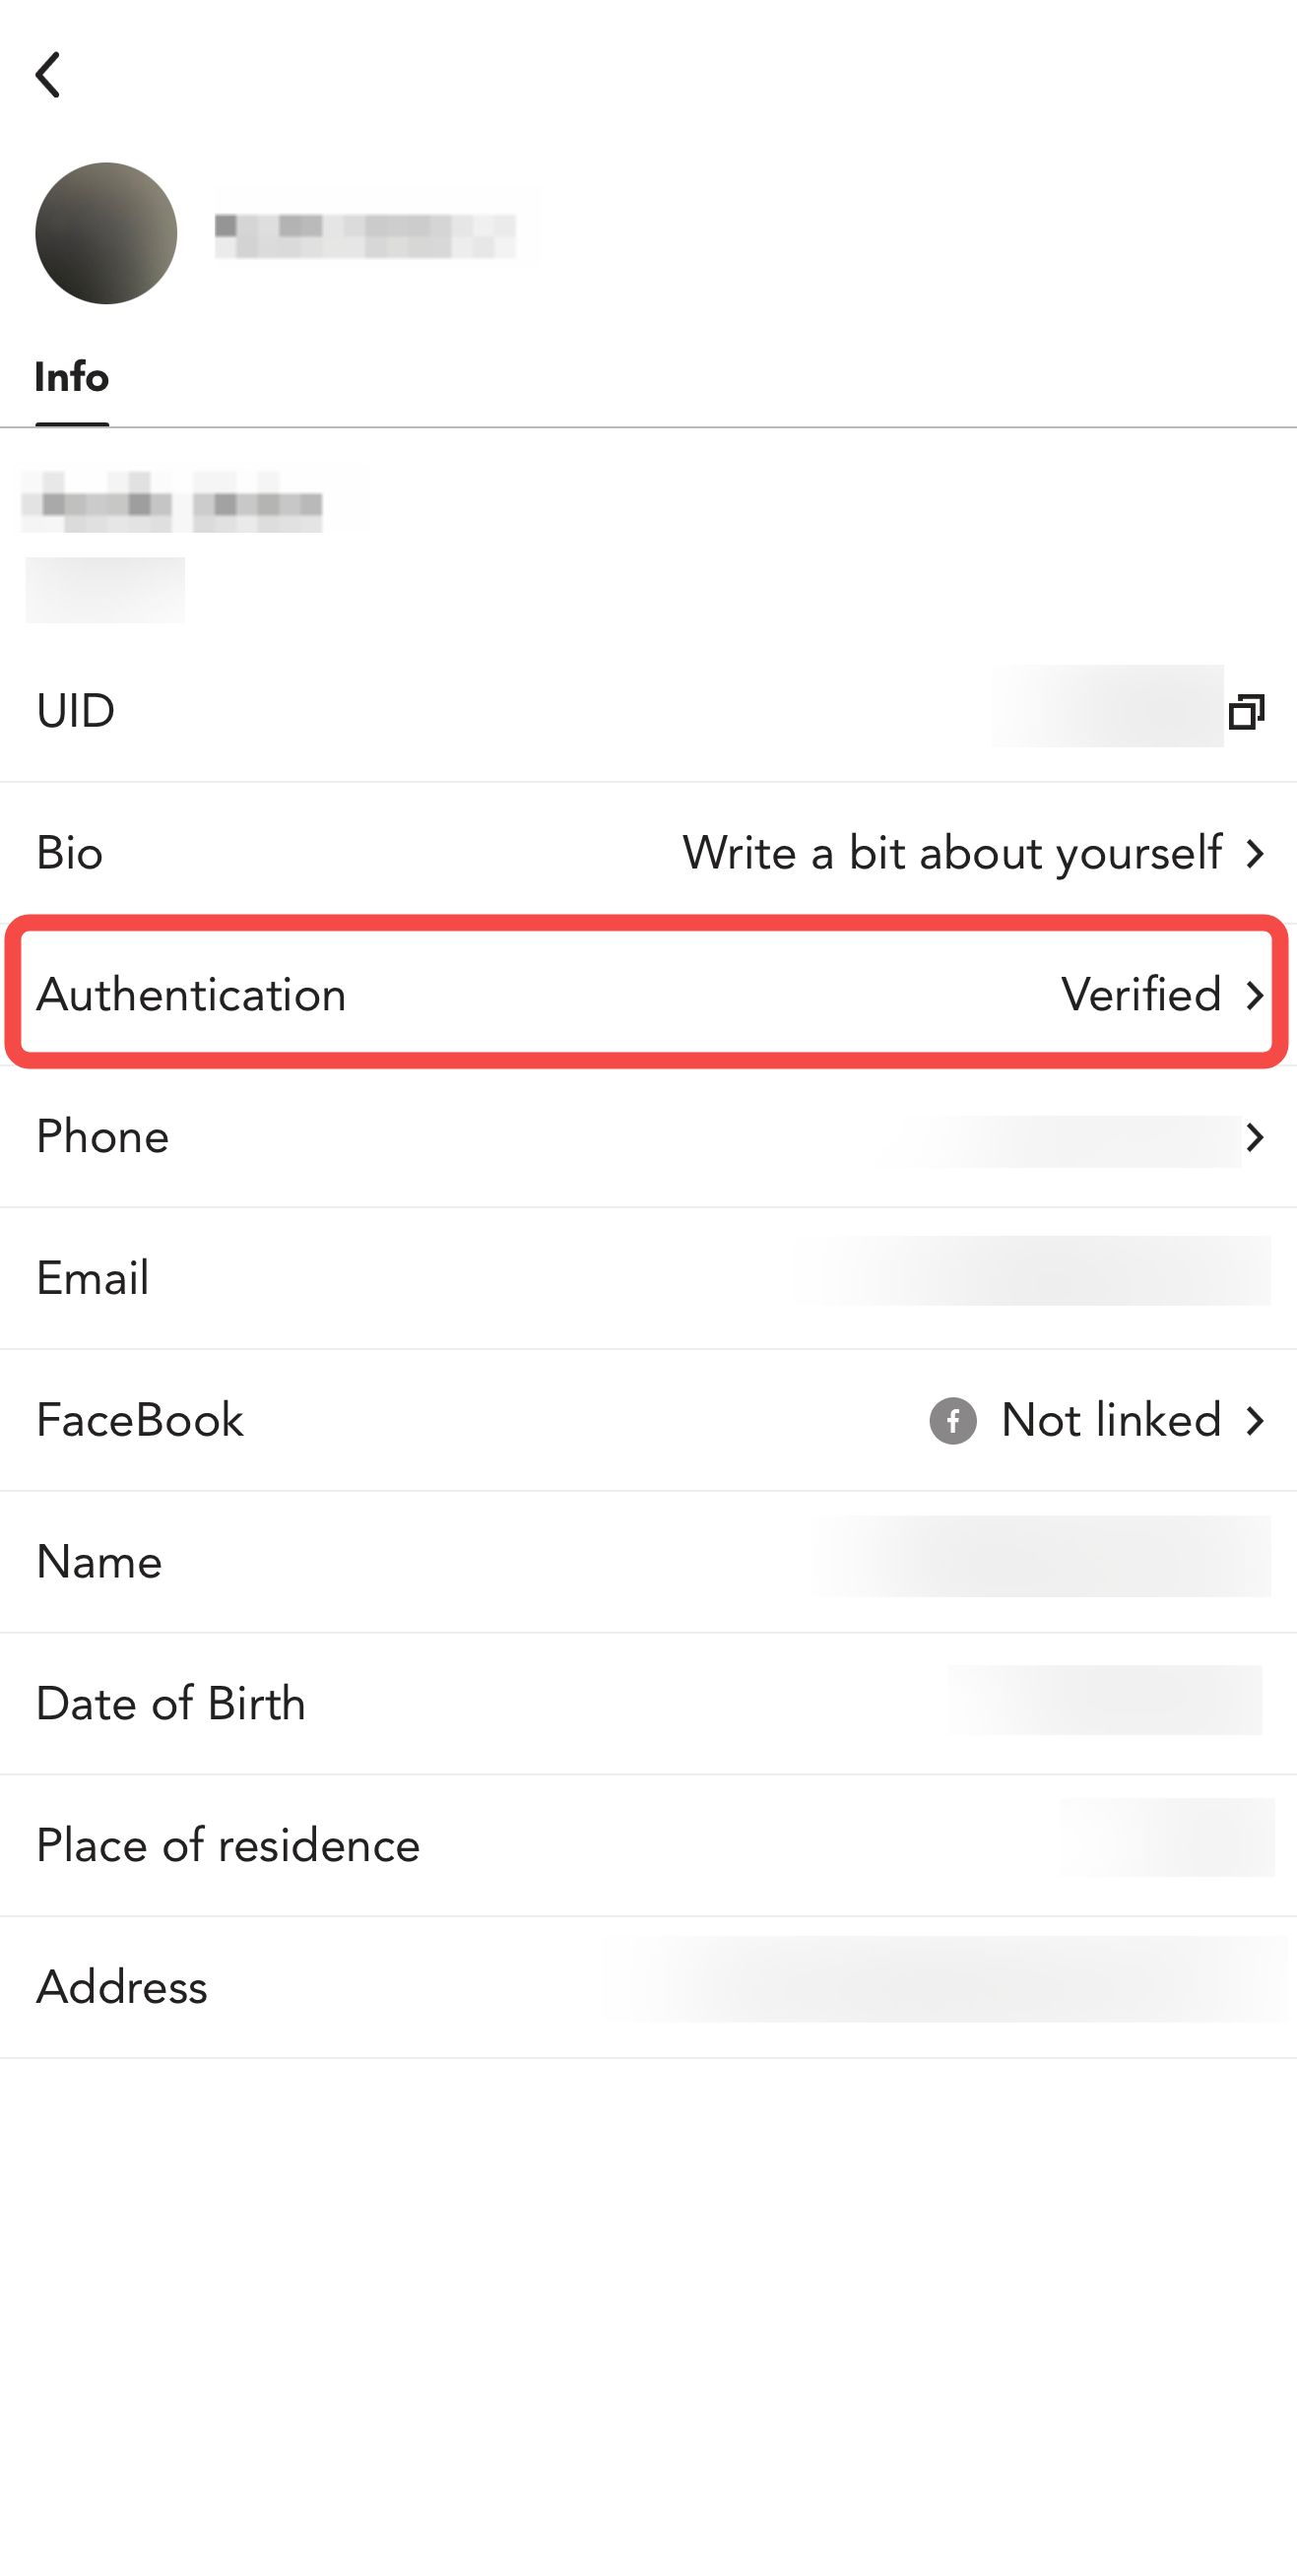Click the Facebook logo icon
Screen dimensions: 1297x2576
952,1420
